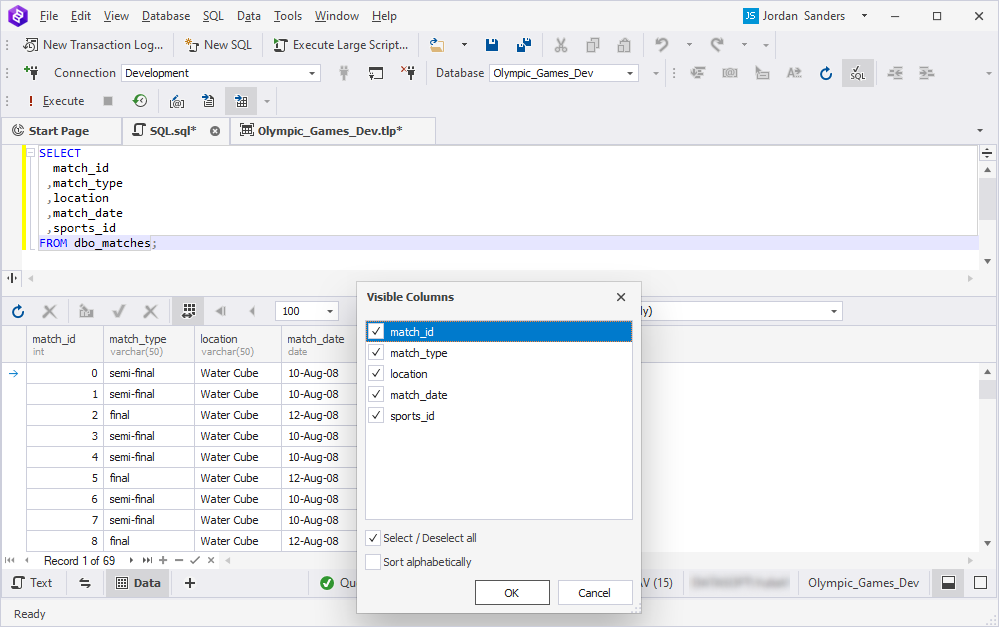Click the Stop execution square icon

tap(108, 101)
